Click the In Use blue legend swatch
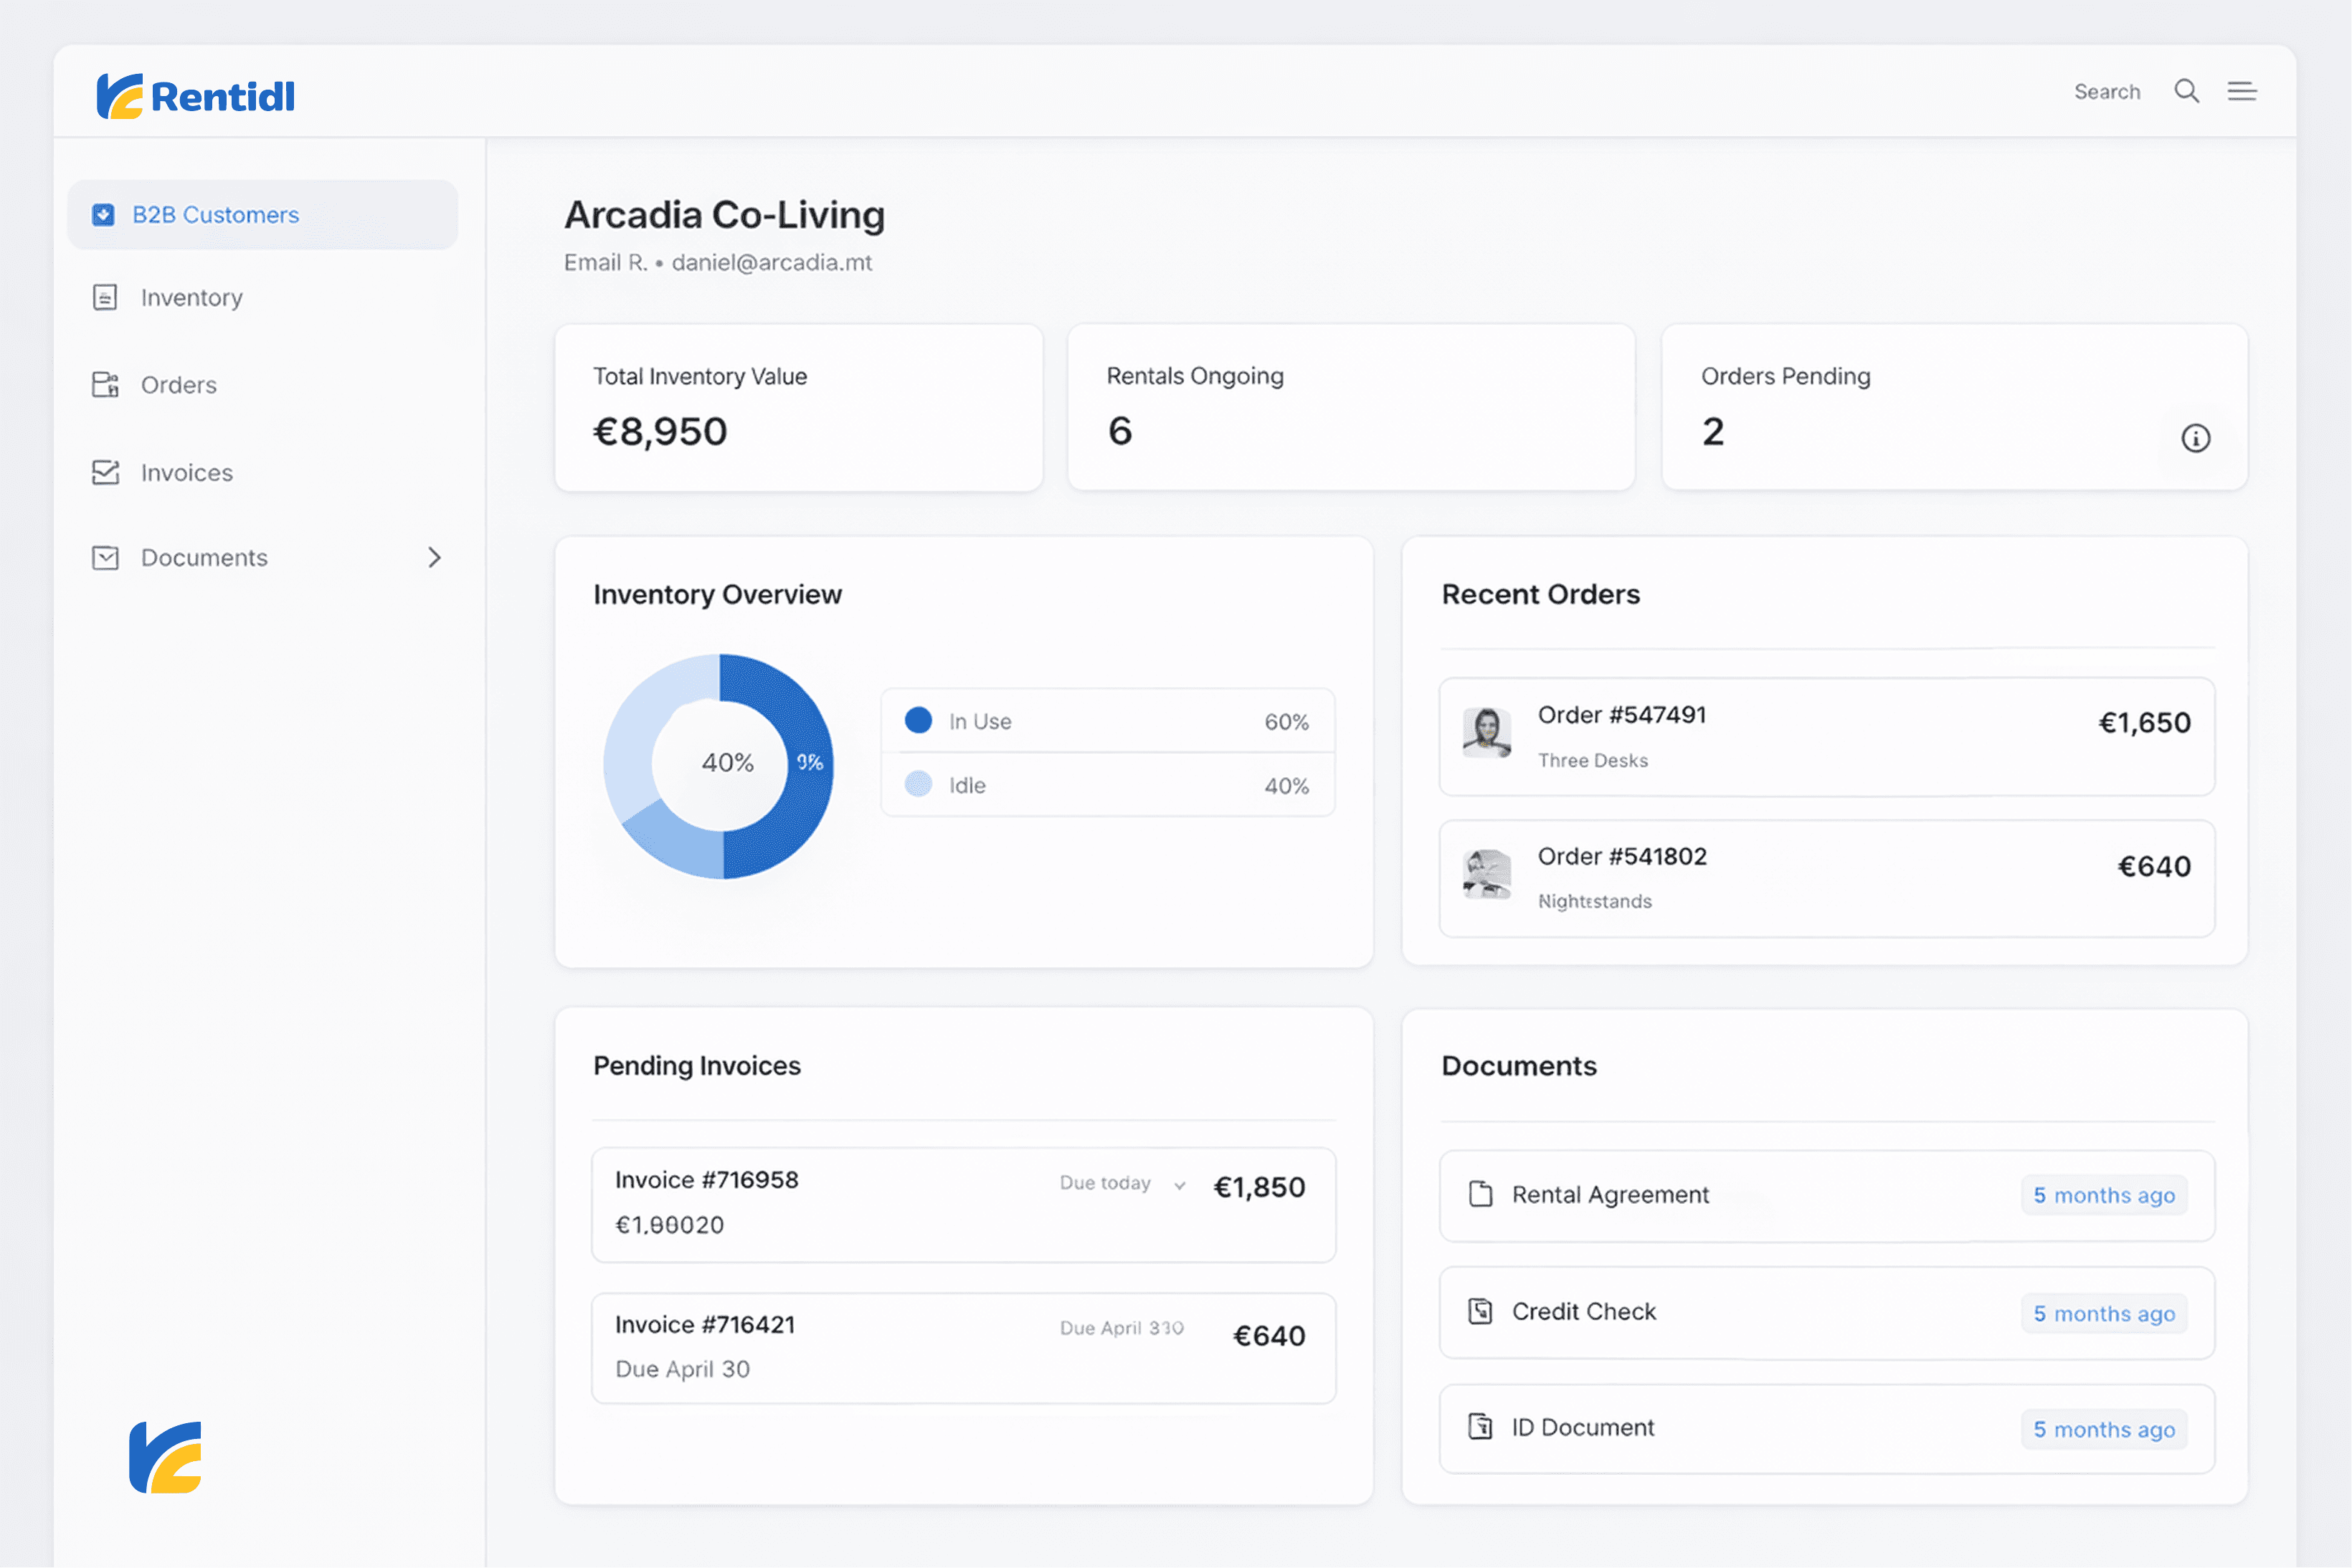This screenshot has height=1568, width=2352. [918, 721]
